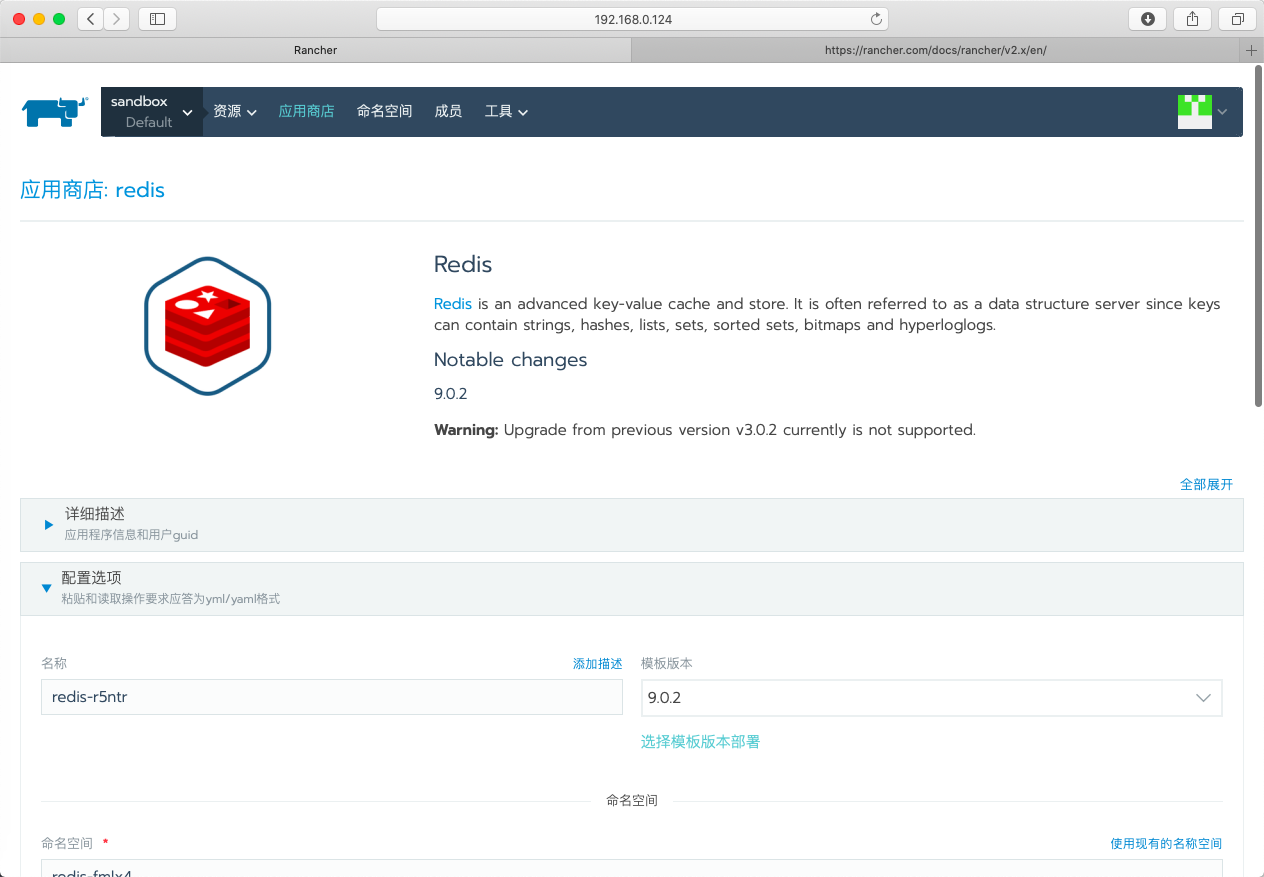Expand 详细描述 section
This screenshot has width=1264, height=877.
pos(631,525)
